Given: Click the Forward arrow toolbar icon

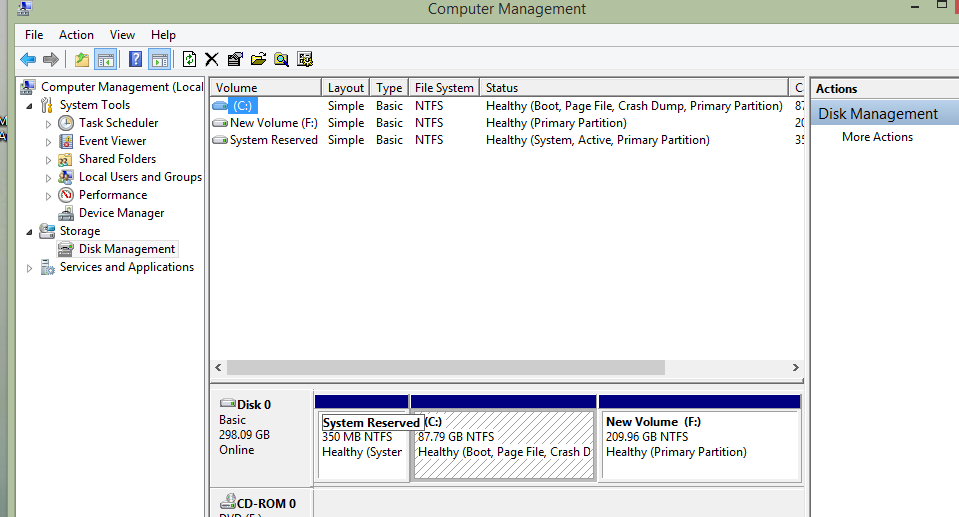Looking at the screenshot, I should 51,59.
